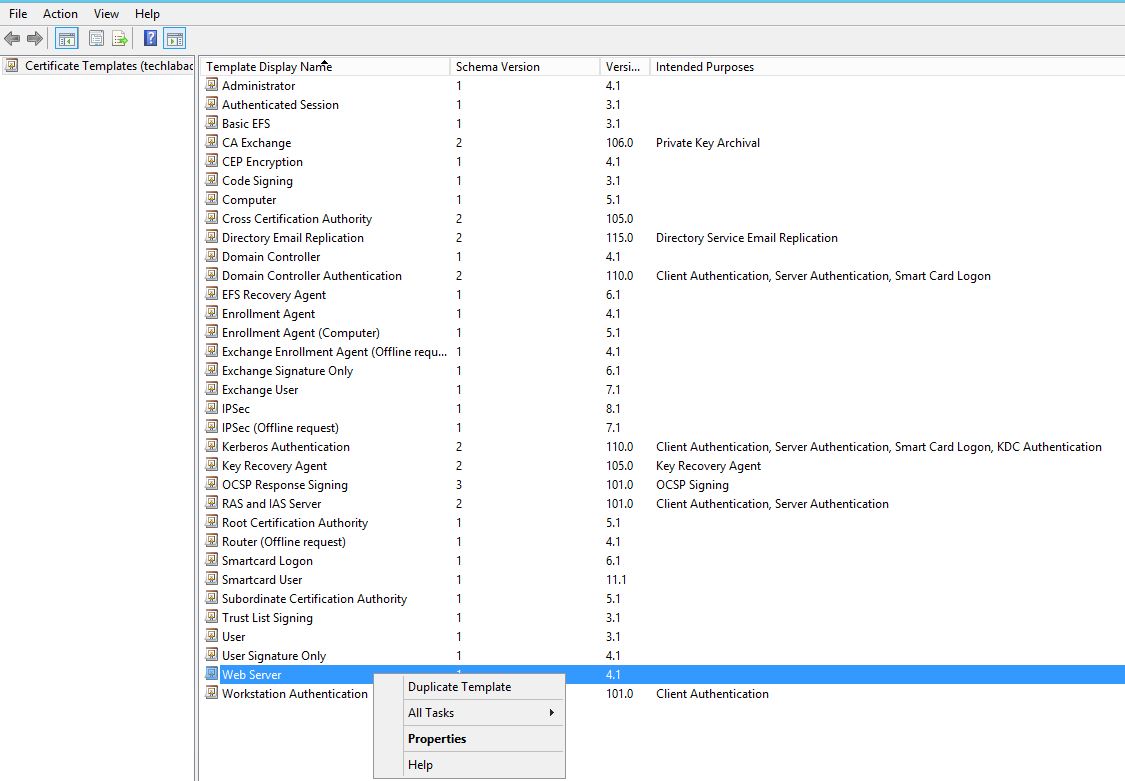Select the Smartcard User row
The width and height of the screenshot is (1125, 781).
[662, 579]
